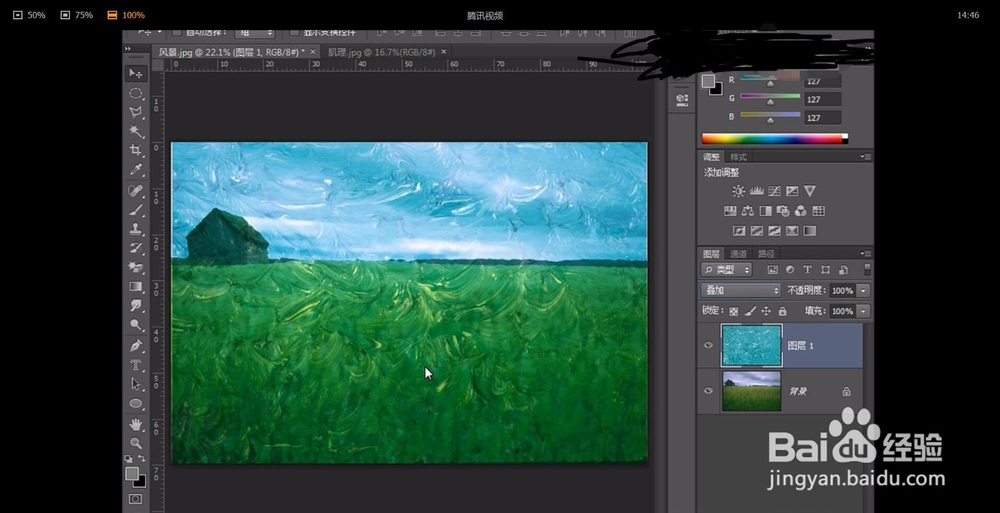The image size is (1000, 513).
Task: Add Hue/Saturation adjustment icon
Action: coord(730,211)
